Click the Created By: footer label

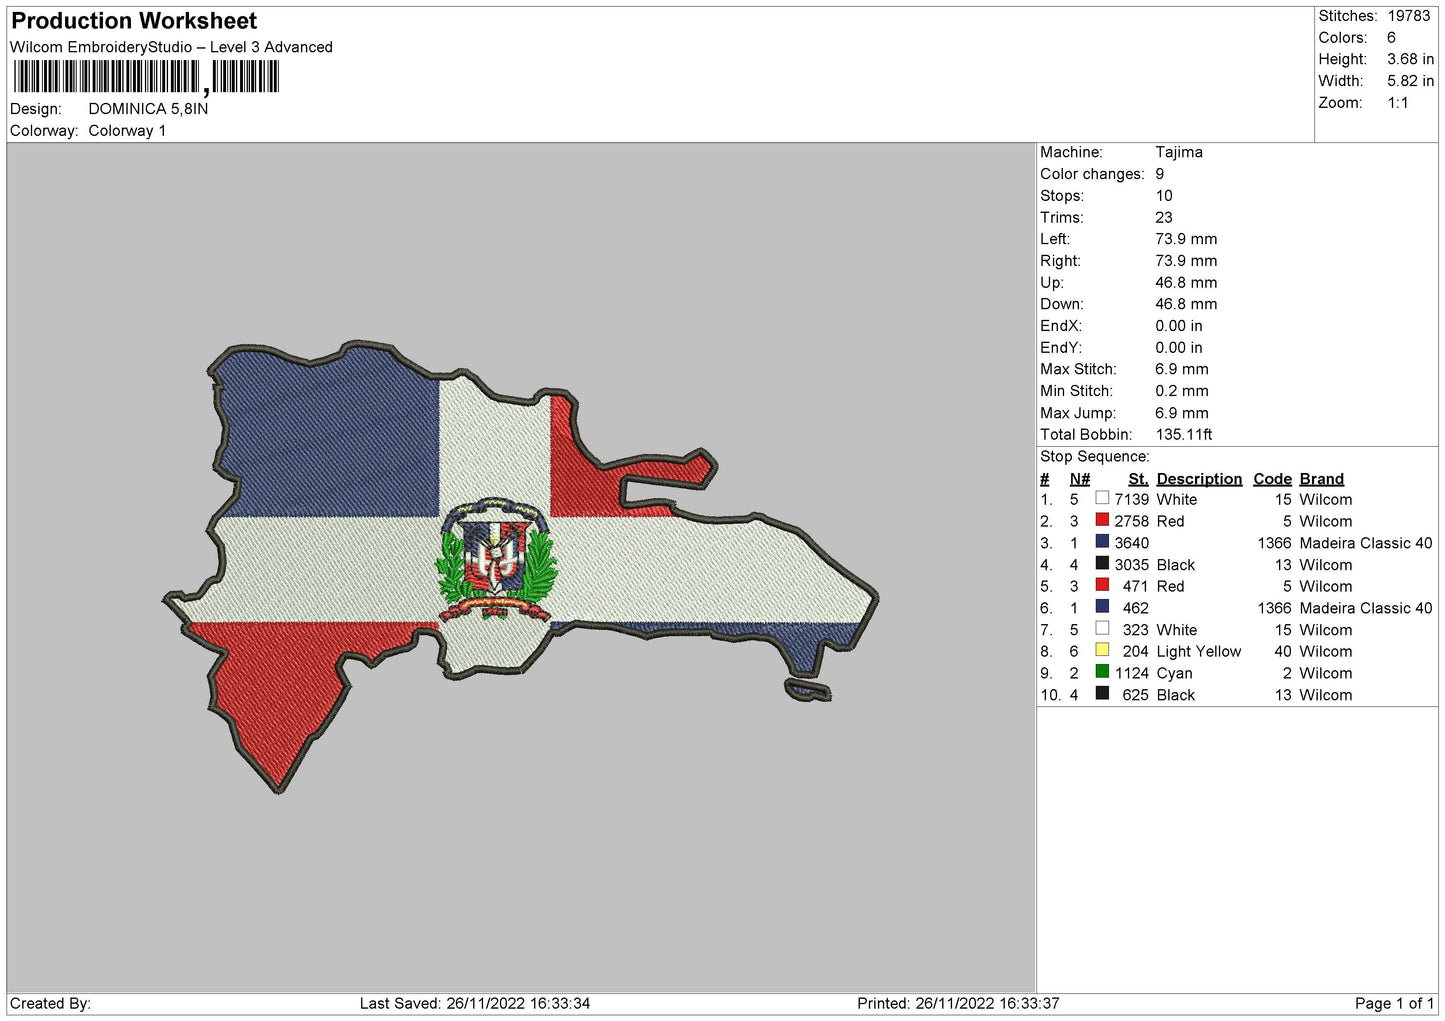click(x=50, y=1004)
